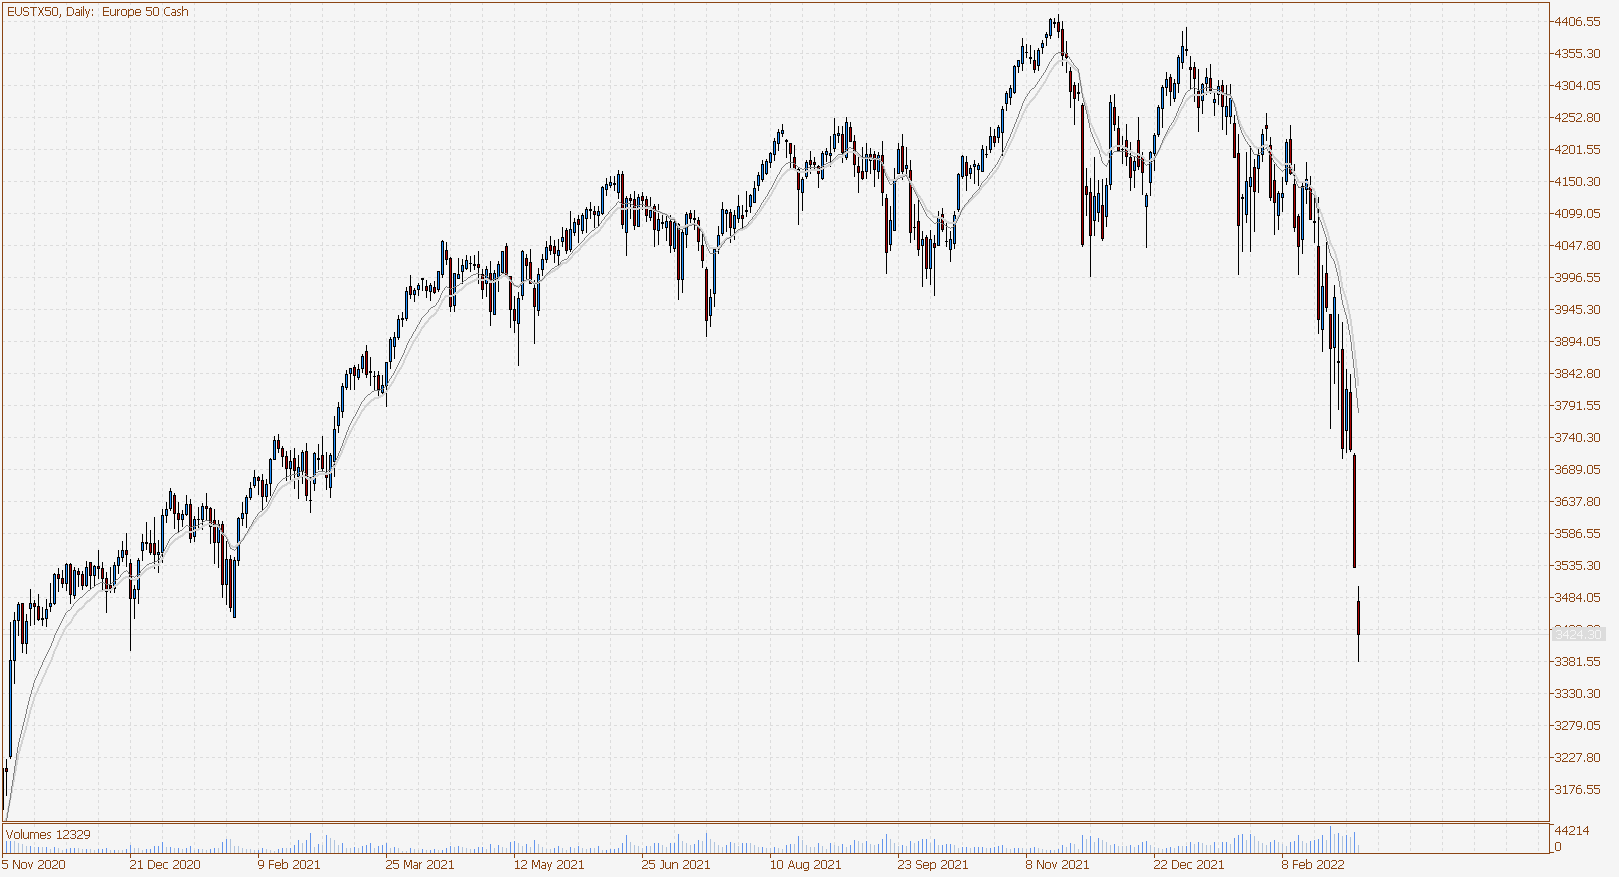The width and height of the screenshot is (1619, 877).
Task: Click the 3740.30 price axis label
Action: pyautogui.click(x=1577, y=437)
